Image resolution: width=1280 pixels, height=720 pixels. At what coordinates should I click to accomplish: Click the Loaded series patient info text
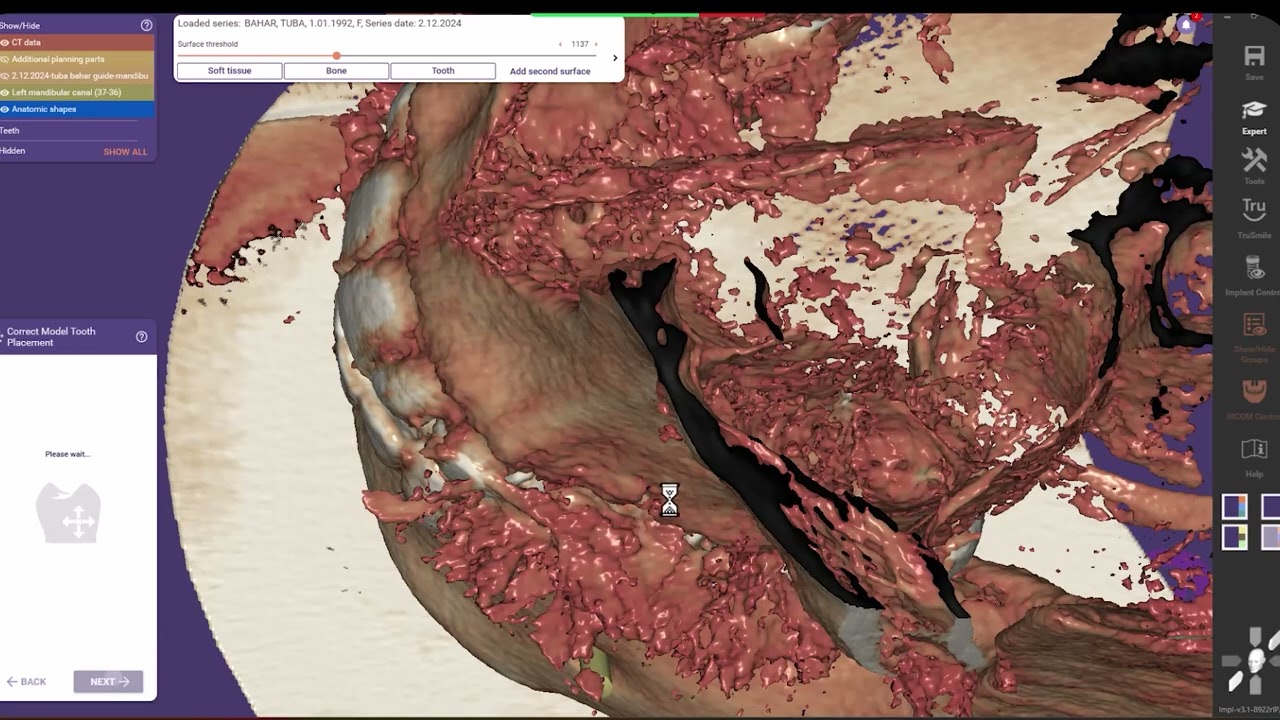coord(320,23)
